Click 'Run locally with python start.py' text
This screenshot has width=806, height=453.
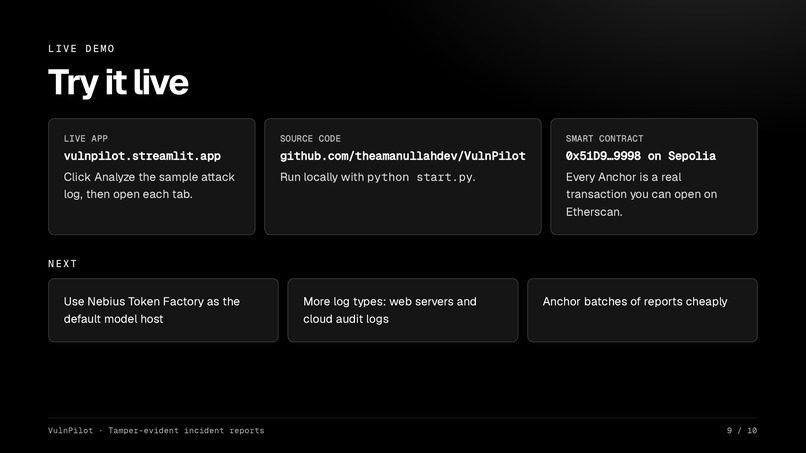(377, 177)
